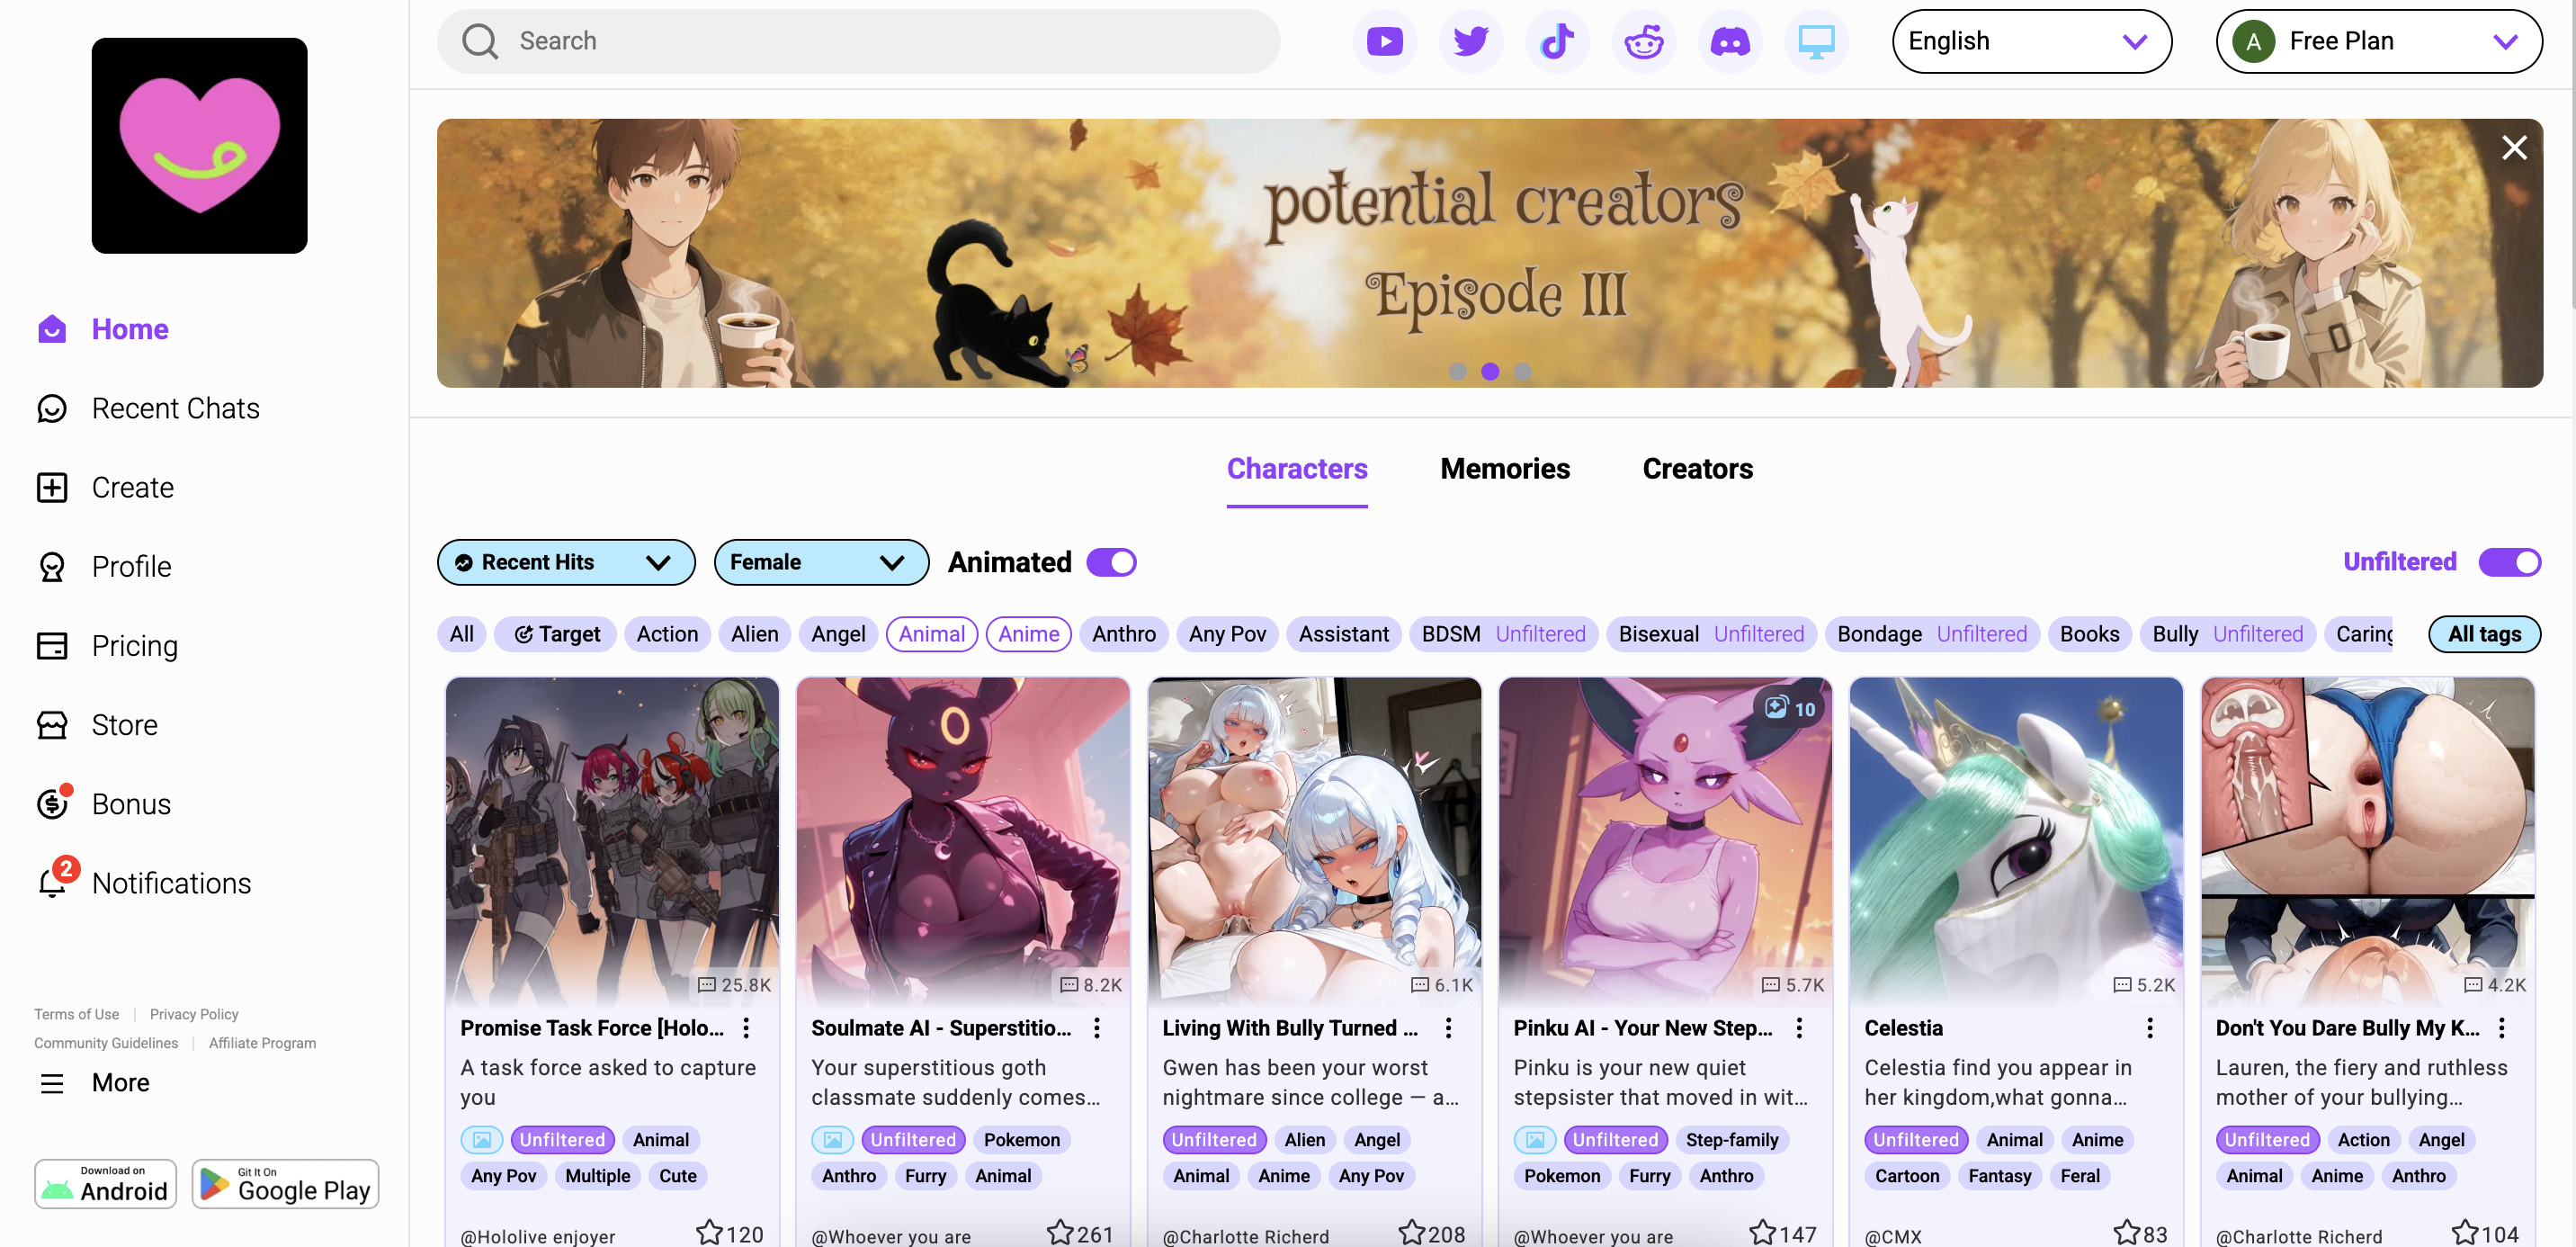Switch to the Creators tab
Viewport: 2576px width, 1247px height.
pyautogui.click(x=1697, y=469)
